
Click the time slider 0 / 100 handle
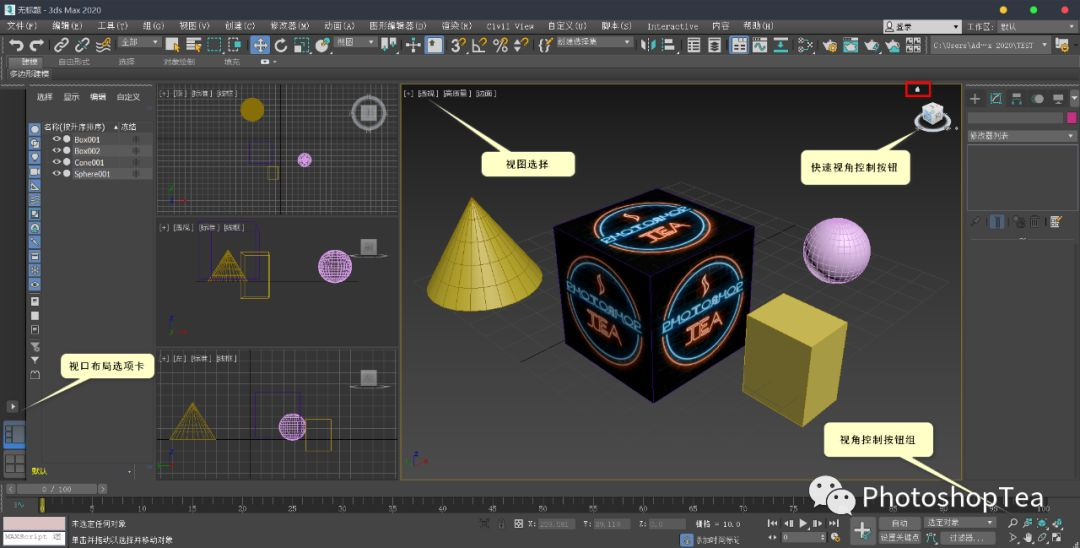55,489
